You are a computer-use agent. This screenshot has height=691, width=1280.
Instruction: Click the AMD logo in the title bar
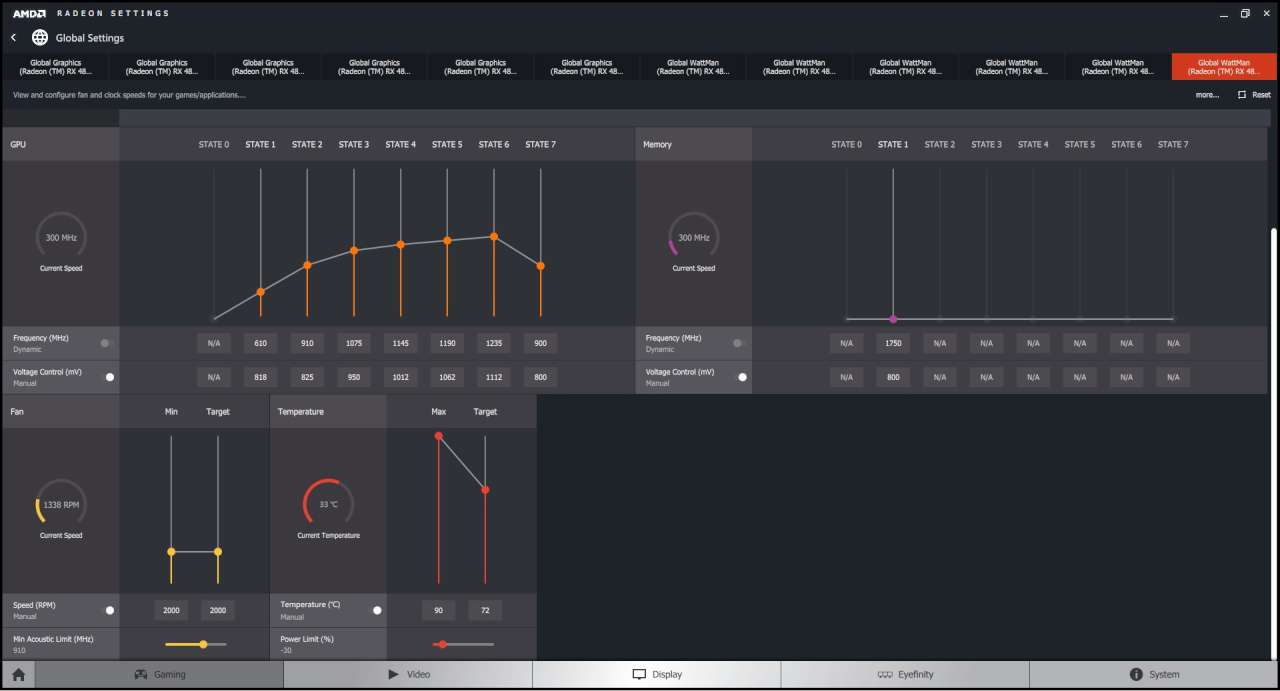(x=32, y=13)
